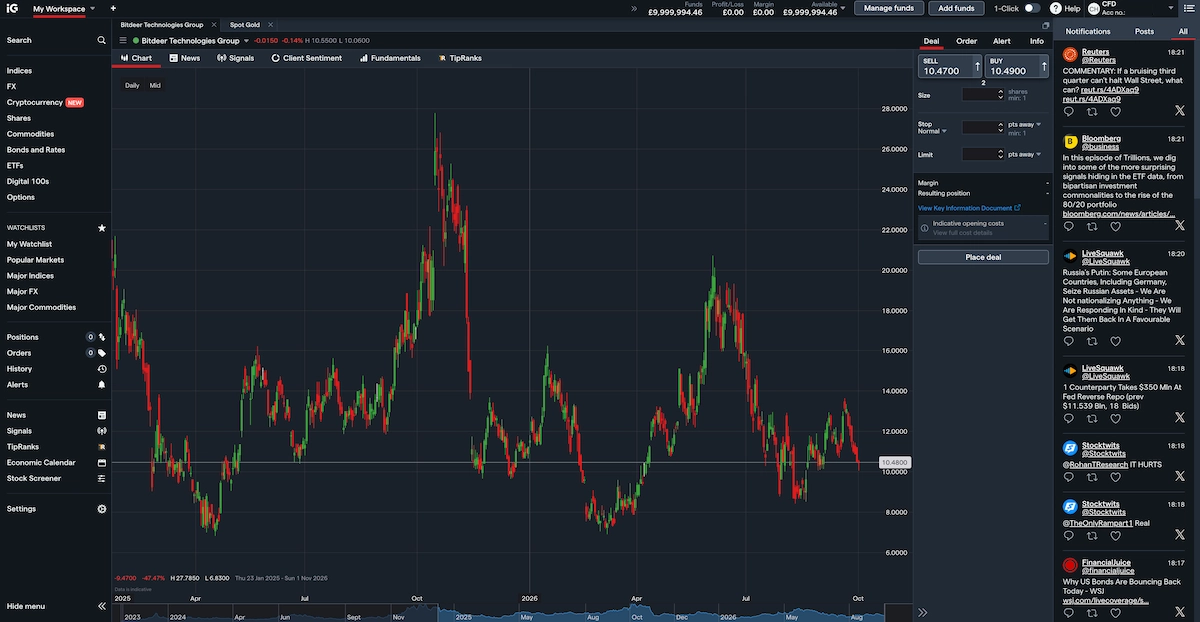Switch to the Signals tab
This screenshot has height=622, width=1200.
235,58
